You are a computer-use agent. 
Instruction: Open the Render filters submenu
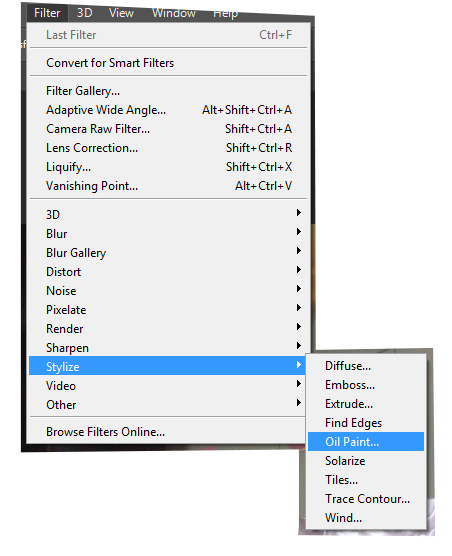167,329
